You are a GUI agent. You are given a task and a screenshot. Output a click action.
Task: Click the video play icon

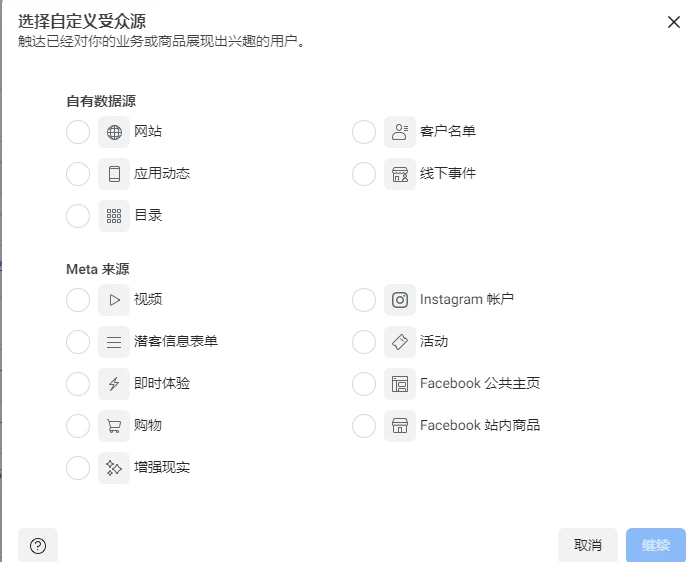click(x=114, y=300)
